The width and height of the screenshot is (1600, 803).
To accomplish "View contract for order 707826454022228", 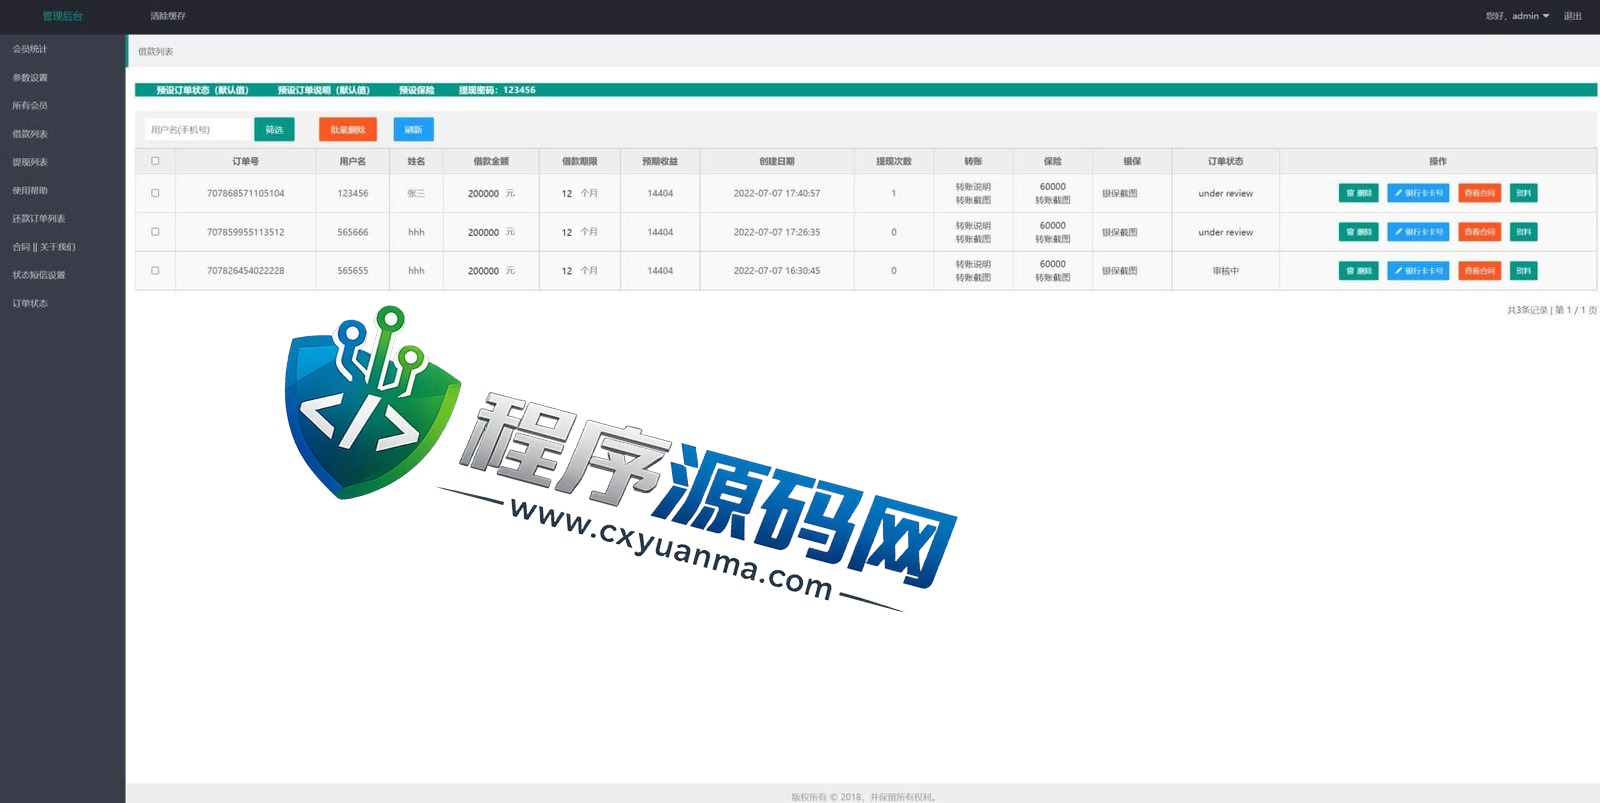I will (1479, 271).
